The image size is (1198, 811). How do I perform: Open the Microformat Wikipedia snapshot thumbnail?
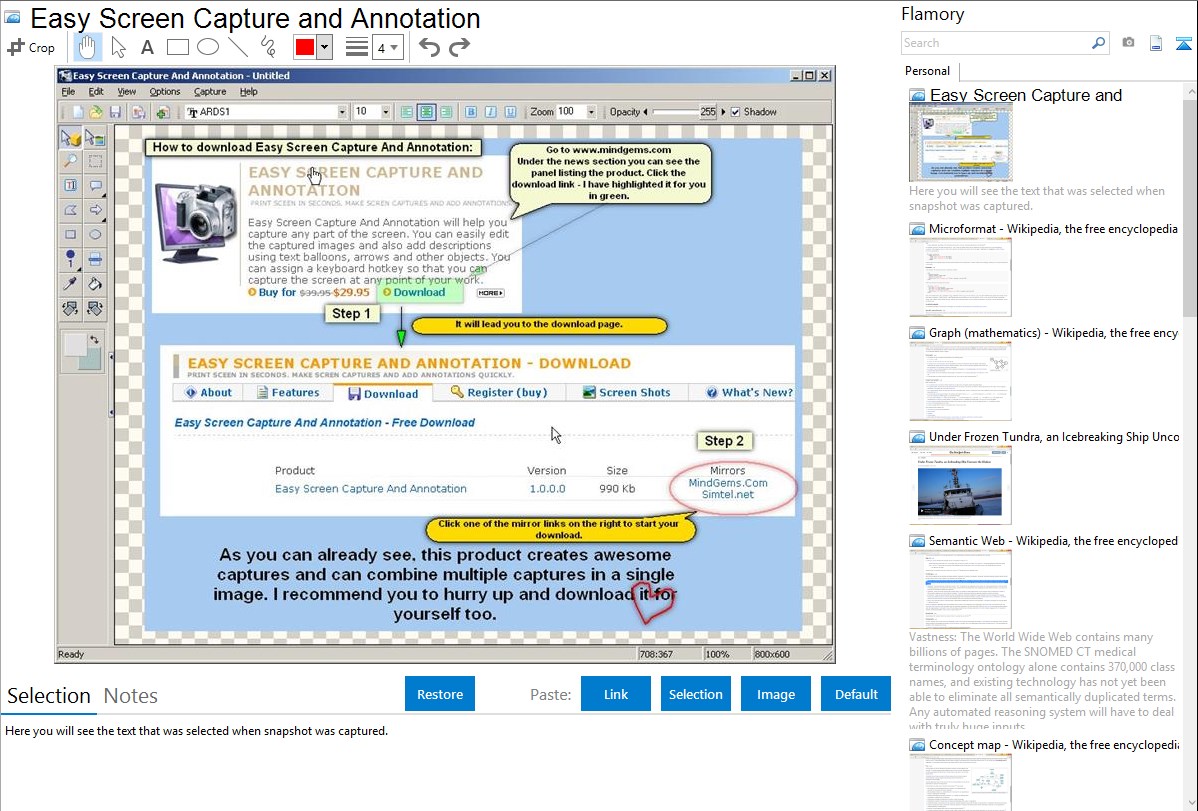tap(960, 277)
